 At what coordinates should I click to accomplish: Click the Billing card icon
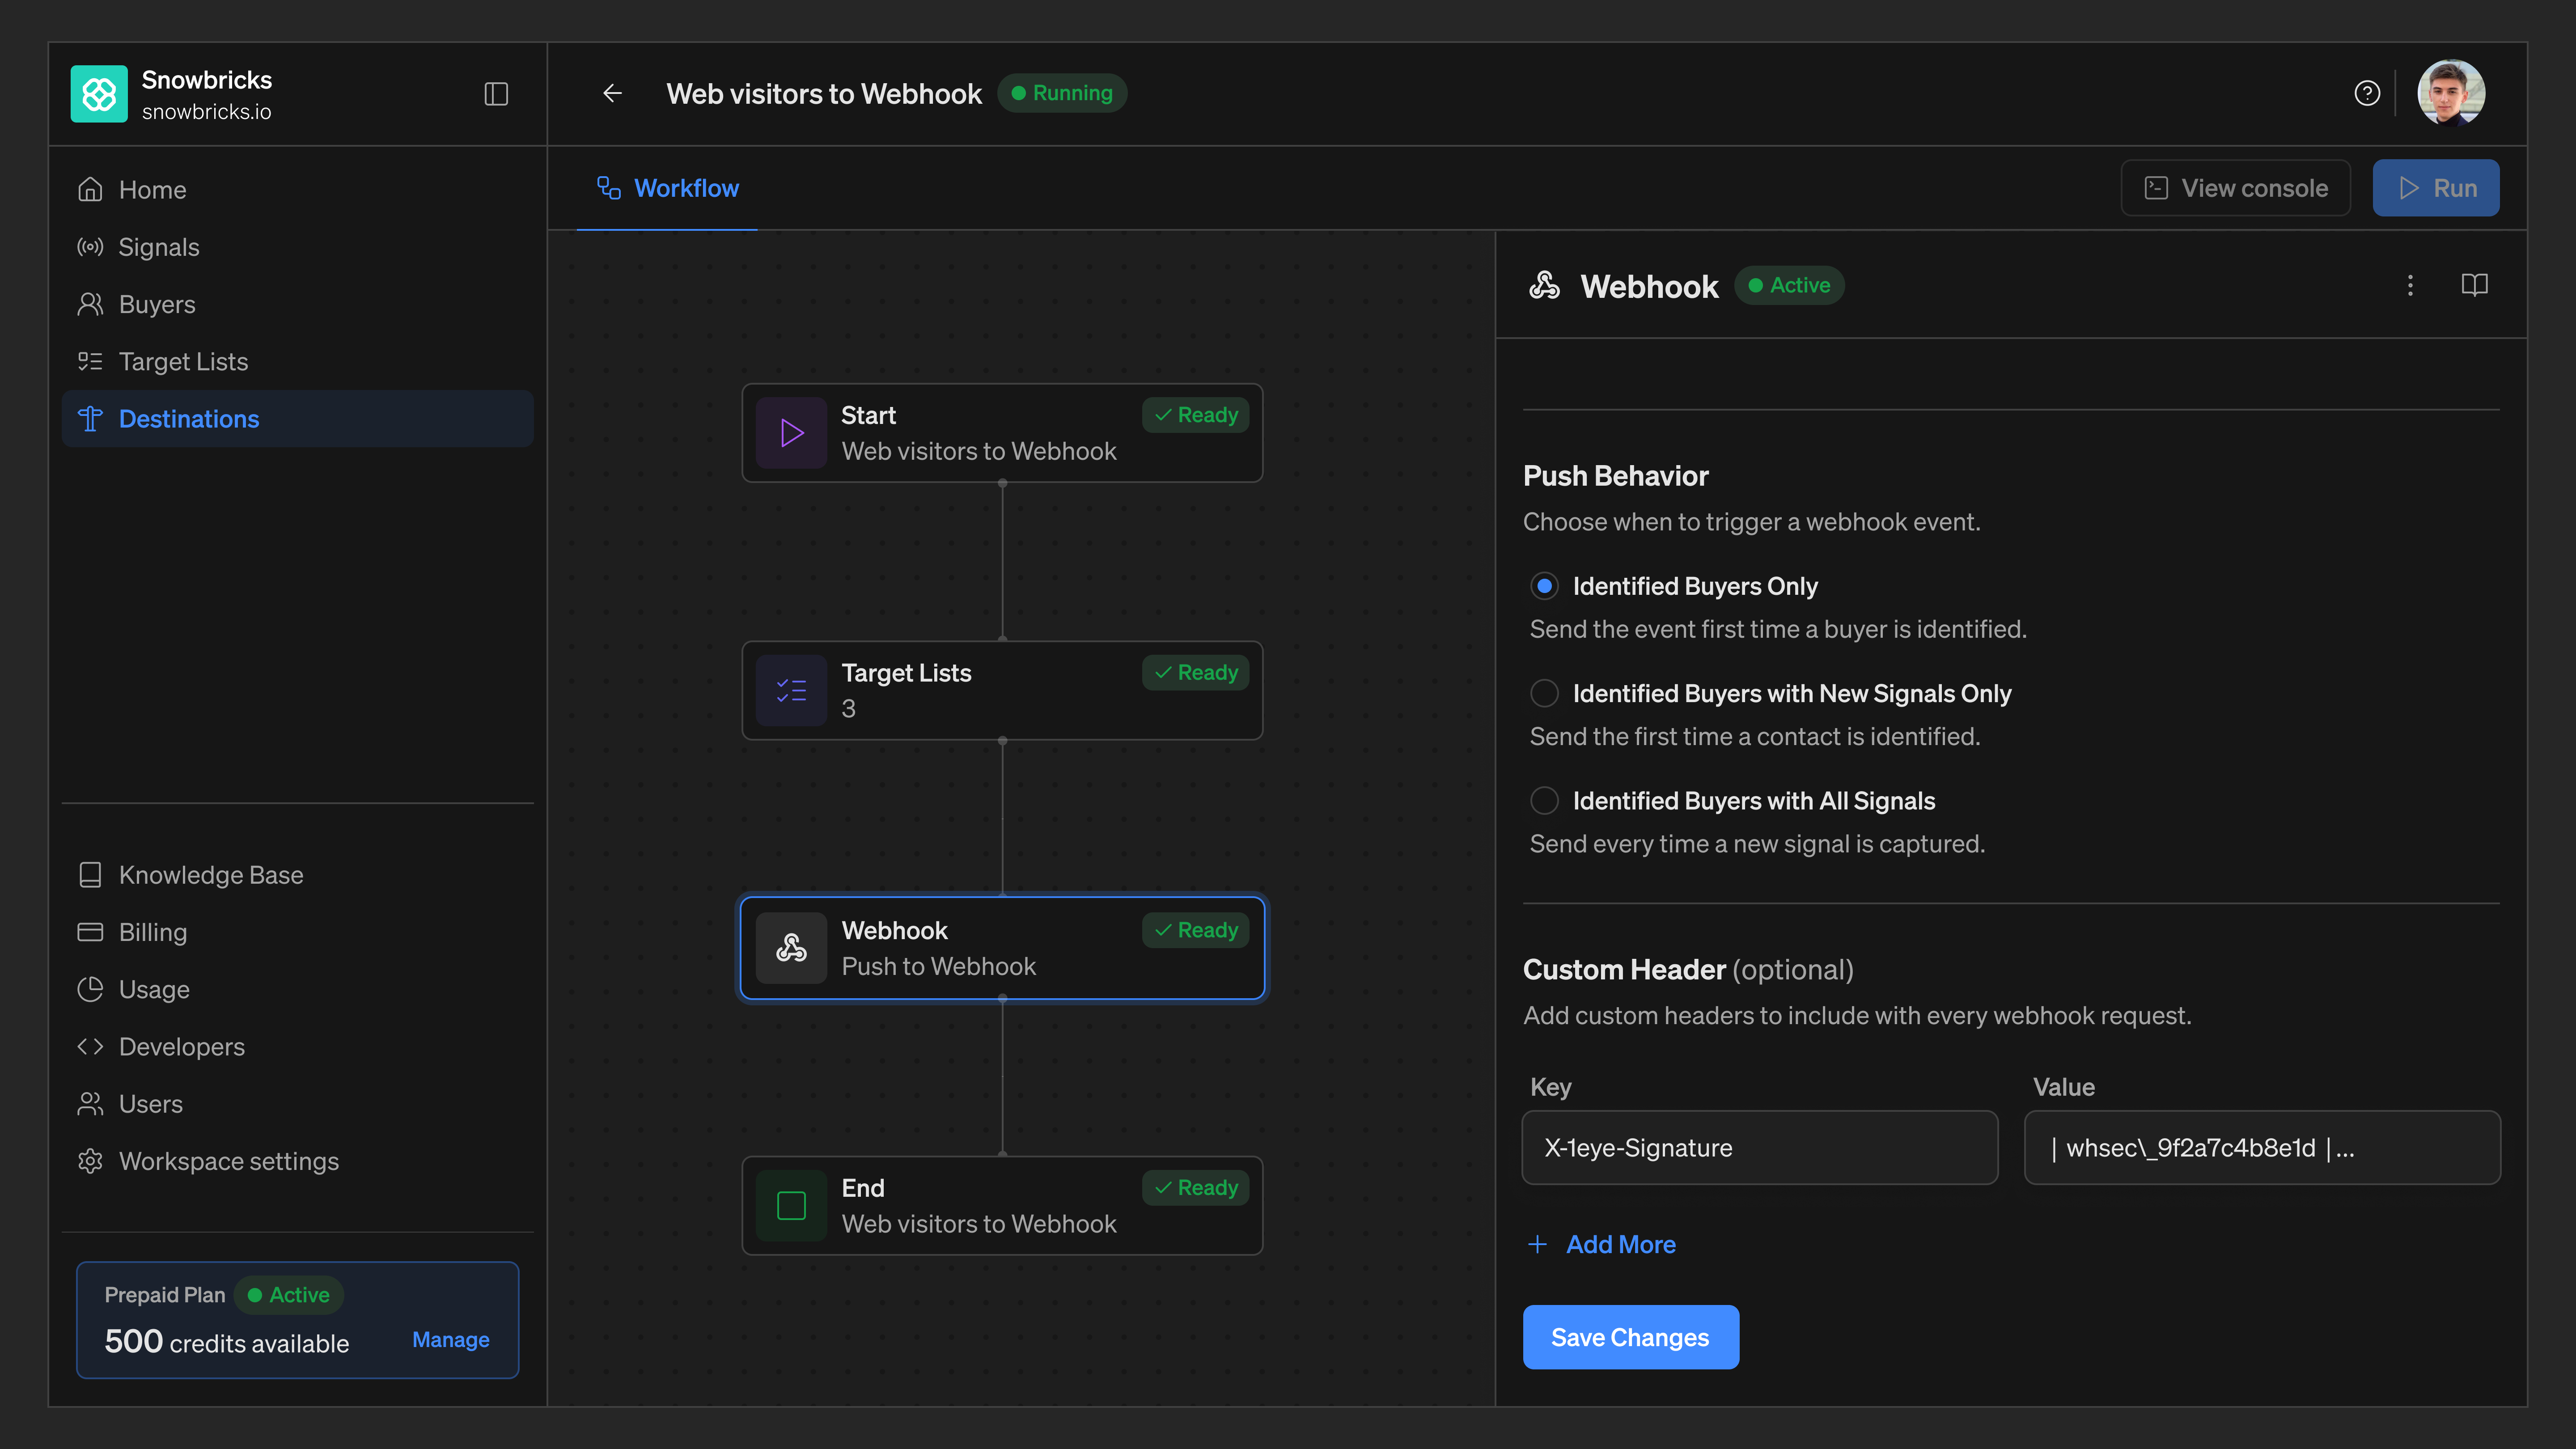pyautogui.click(x=90, y=932)
